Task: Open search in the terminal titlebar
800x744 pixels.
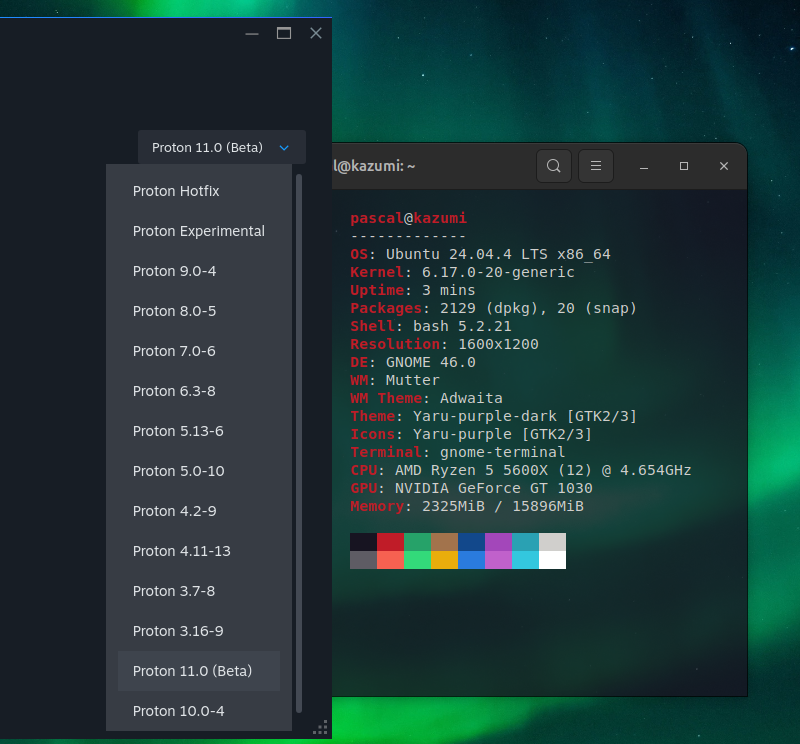Action: (554, 166)
